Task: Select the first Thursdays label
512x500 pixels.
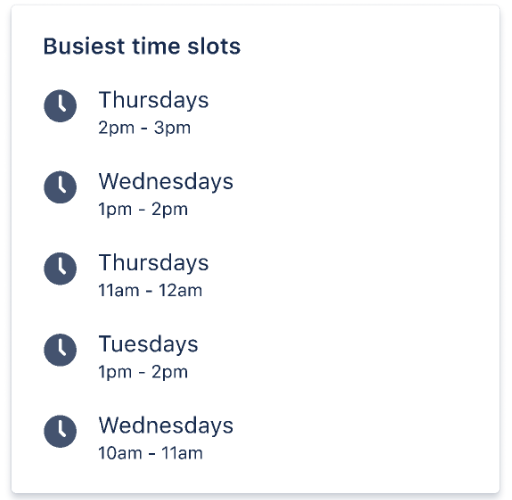Action: 154,100
